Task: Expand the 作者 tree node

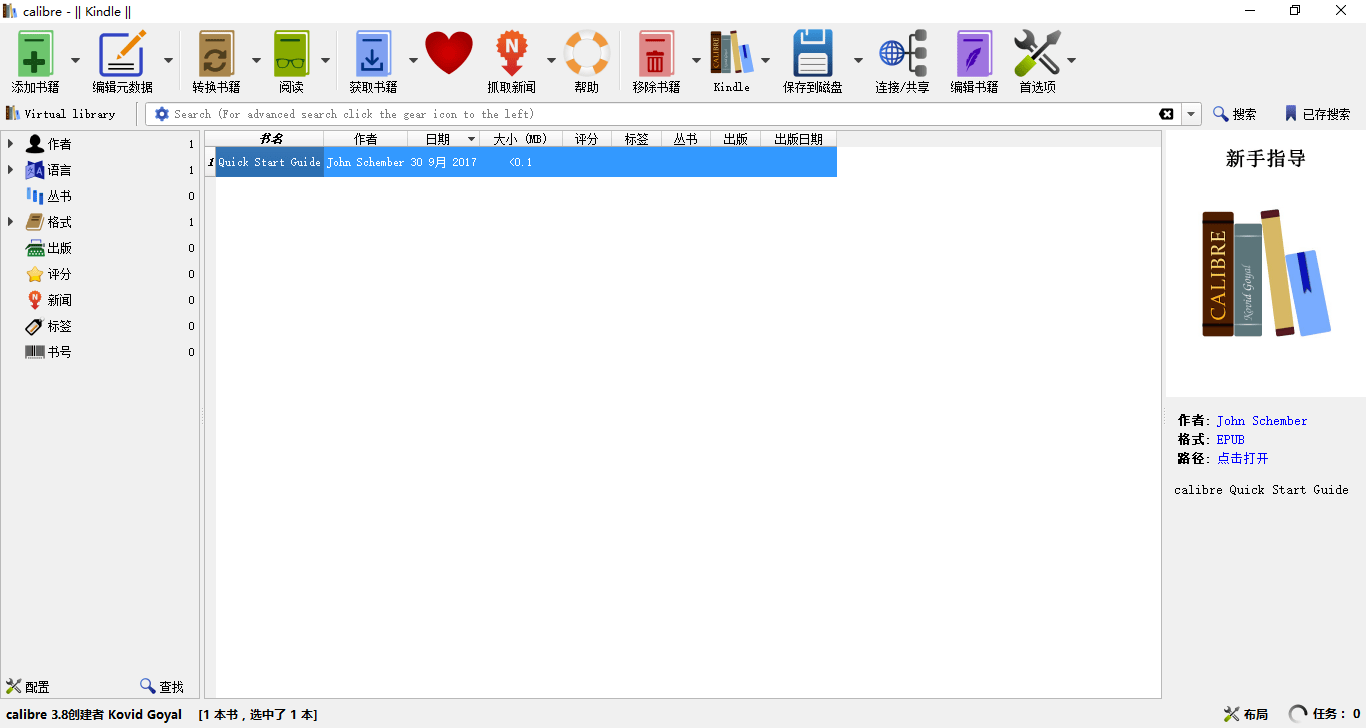Action: [x=10, y=144]
